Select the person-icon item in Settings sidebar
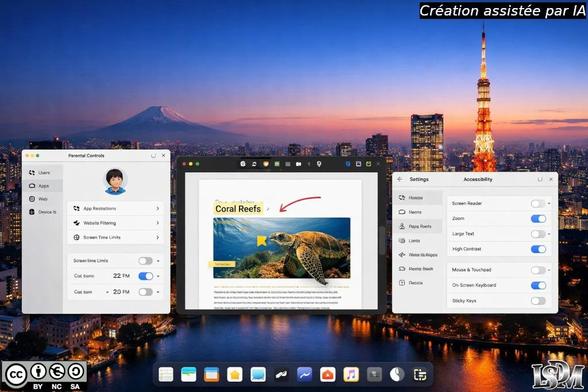The width and height of the screenshot is (588, 392). [418, 226]
